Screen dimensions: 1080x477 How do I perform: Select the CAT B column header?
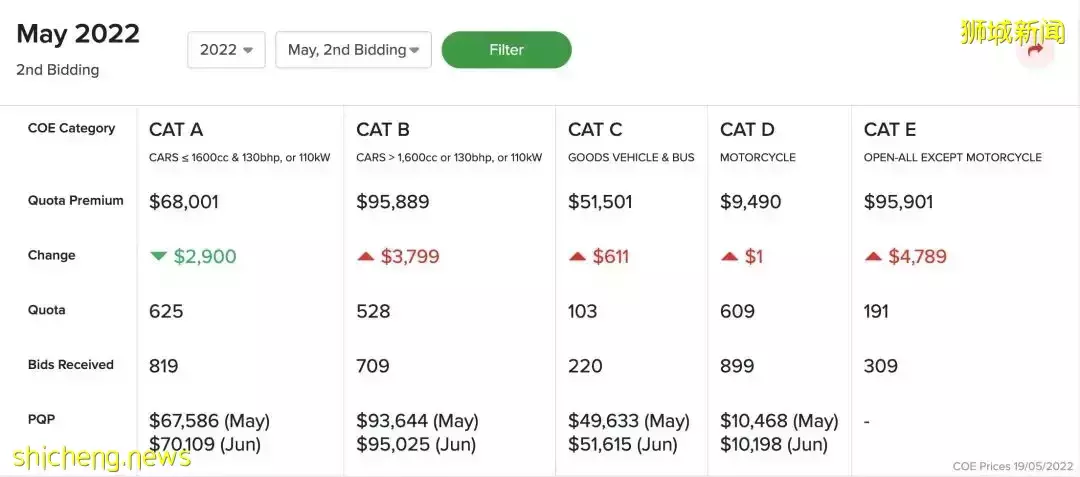(383, 129)
